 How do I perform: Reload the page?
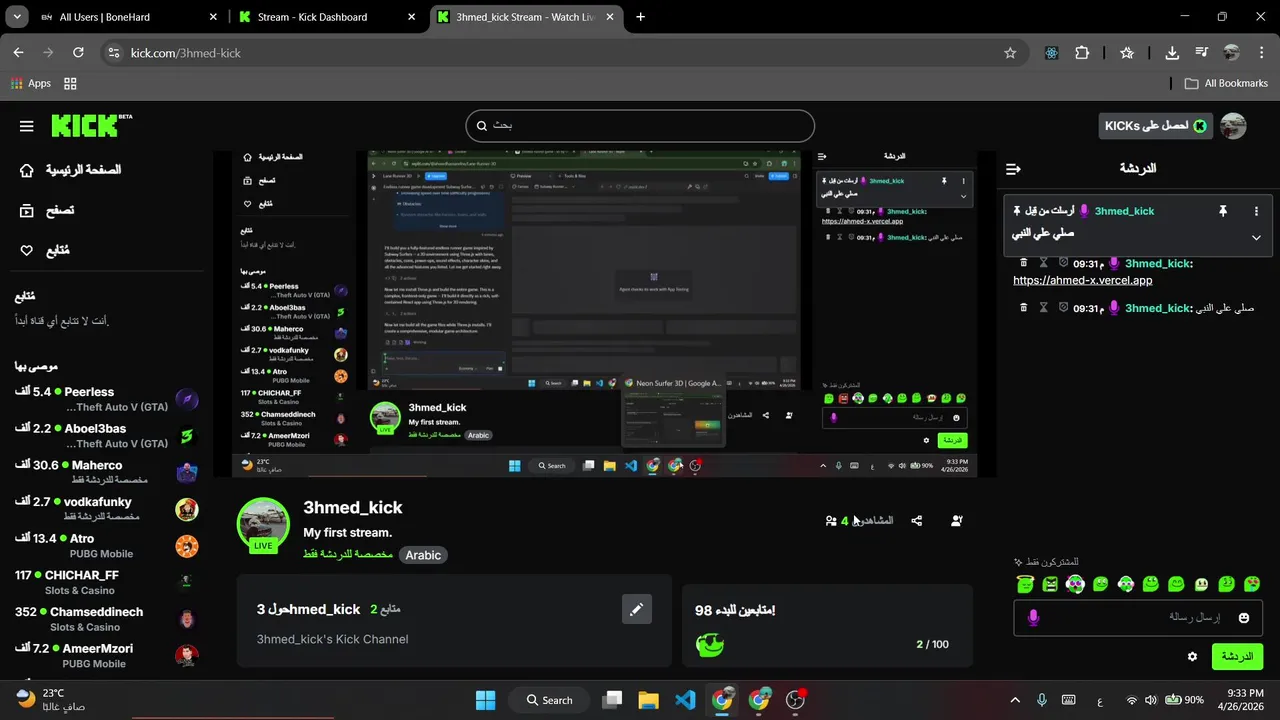click(x=78, y=53)
